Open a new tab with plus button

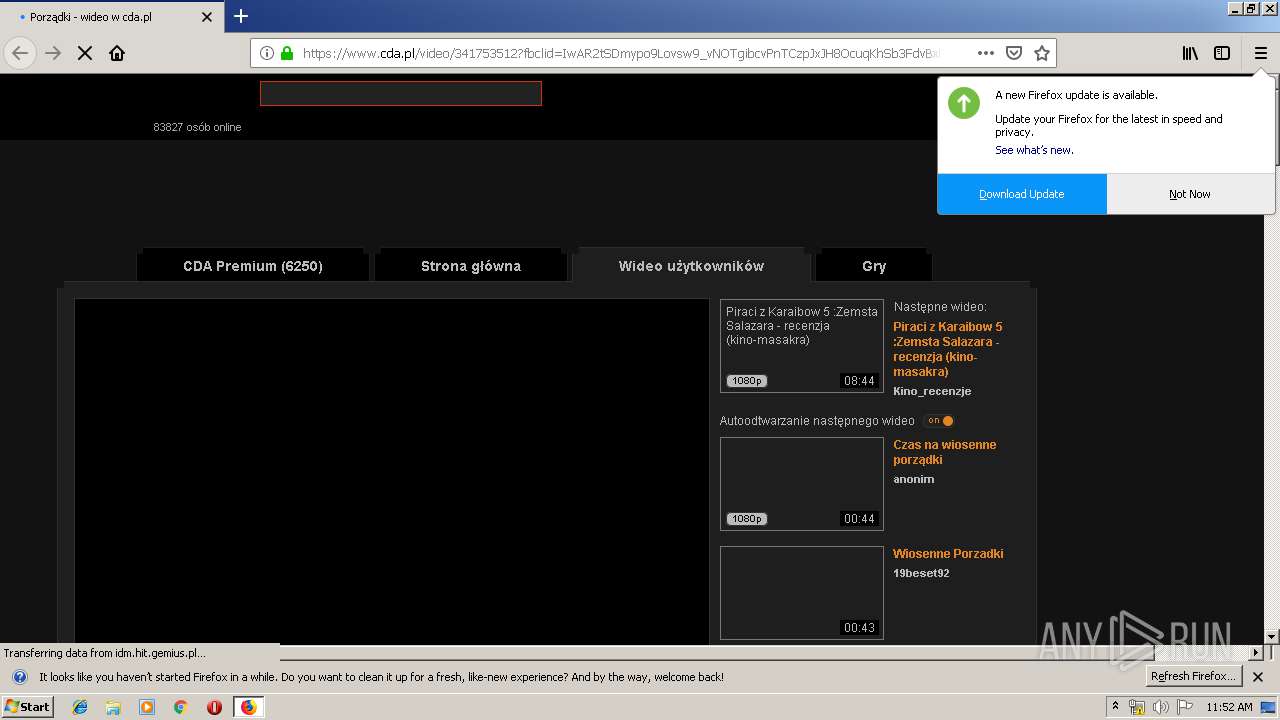point(241,16)
